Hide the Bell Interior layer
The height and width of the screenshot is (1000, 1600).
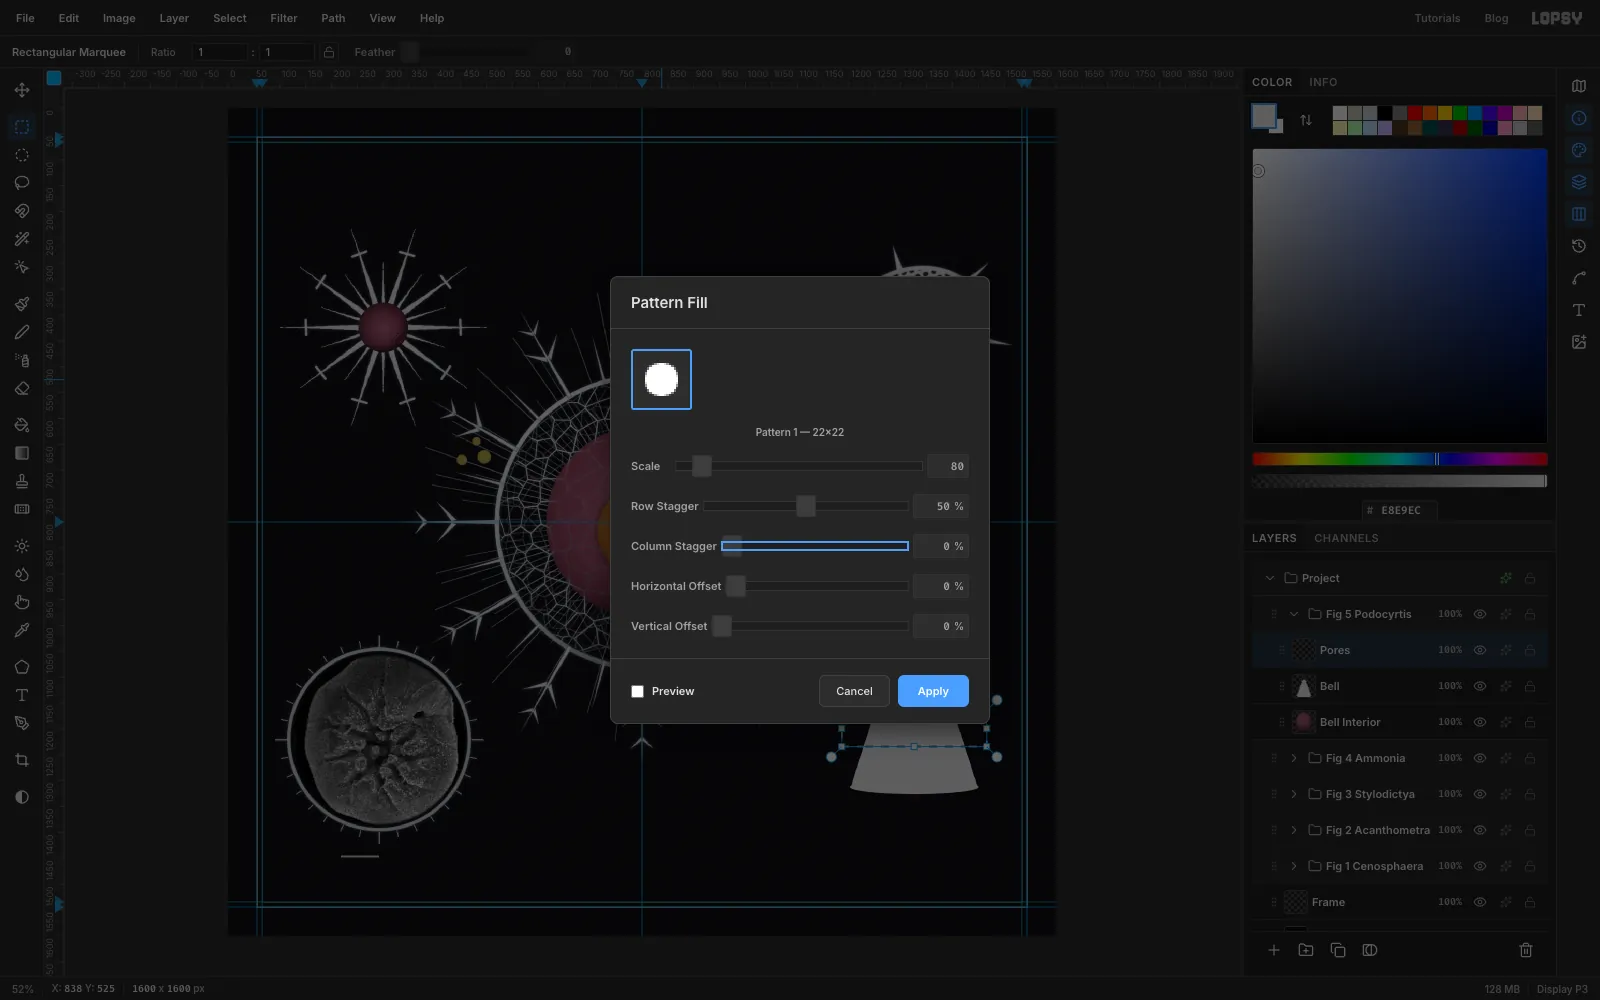click(1480, 722)
